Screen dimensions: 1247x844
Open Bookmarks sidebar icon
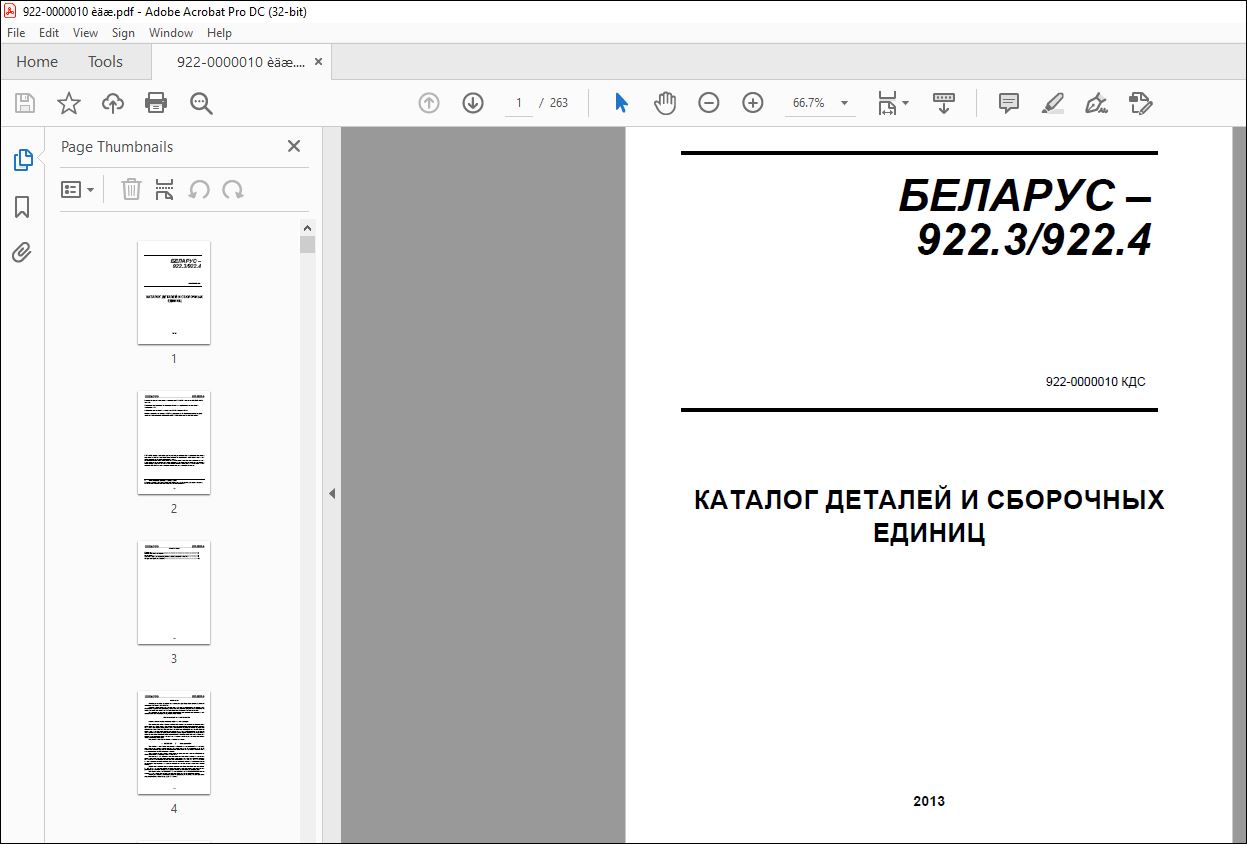pos(22,207)
